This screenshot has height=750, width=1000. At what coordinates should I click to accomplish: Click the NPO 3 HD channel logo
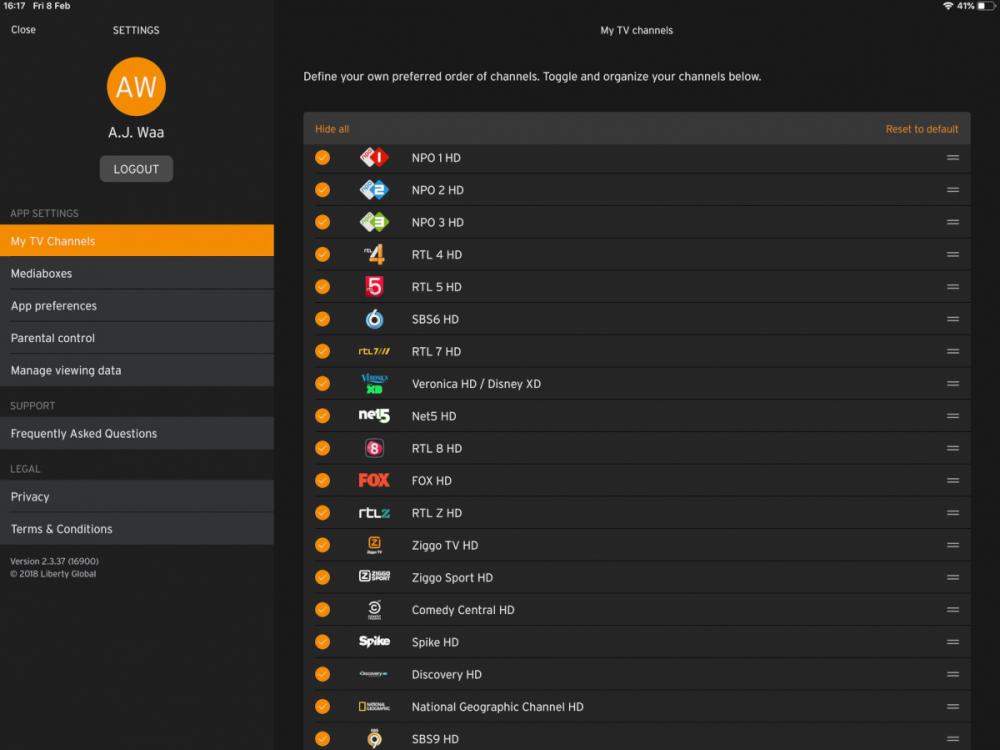[374, 222]
